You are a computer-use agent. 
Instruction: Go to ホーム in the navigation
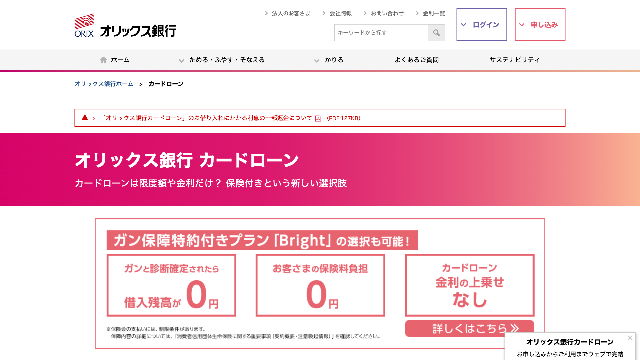115,60
